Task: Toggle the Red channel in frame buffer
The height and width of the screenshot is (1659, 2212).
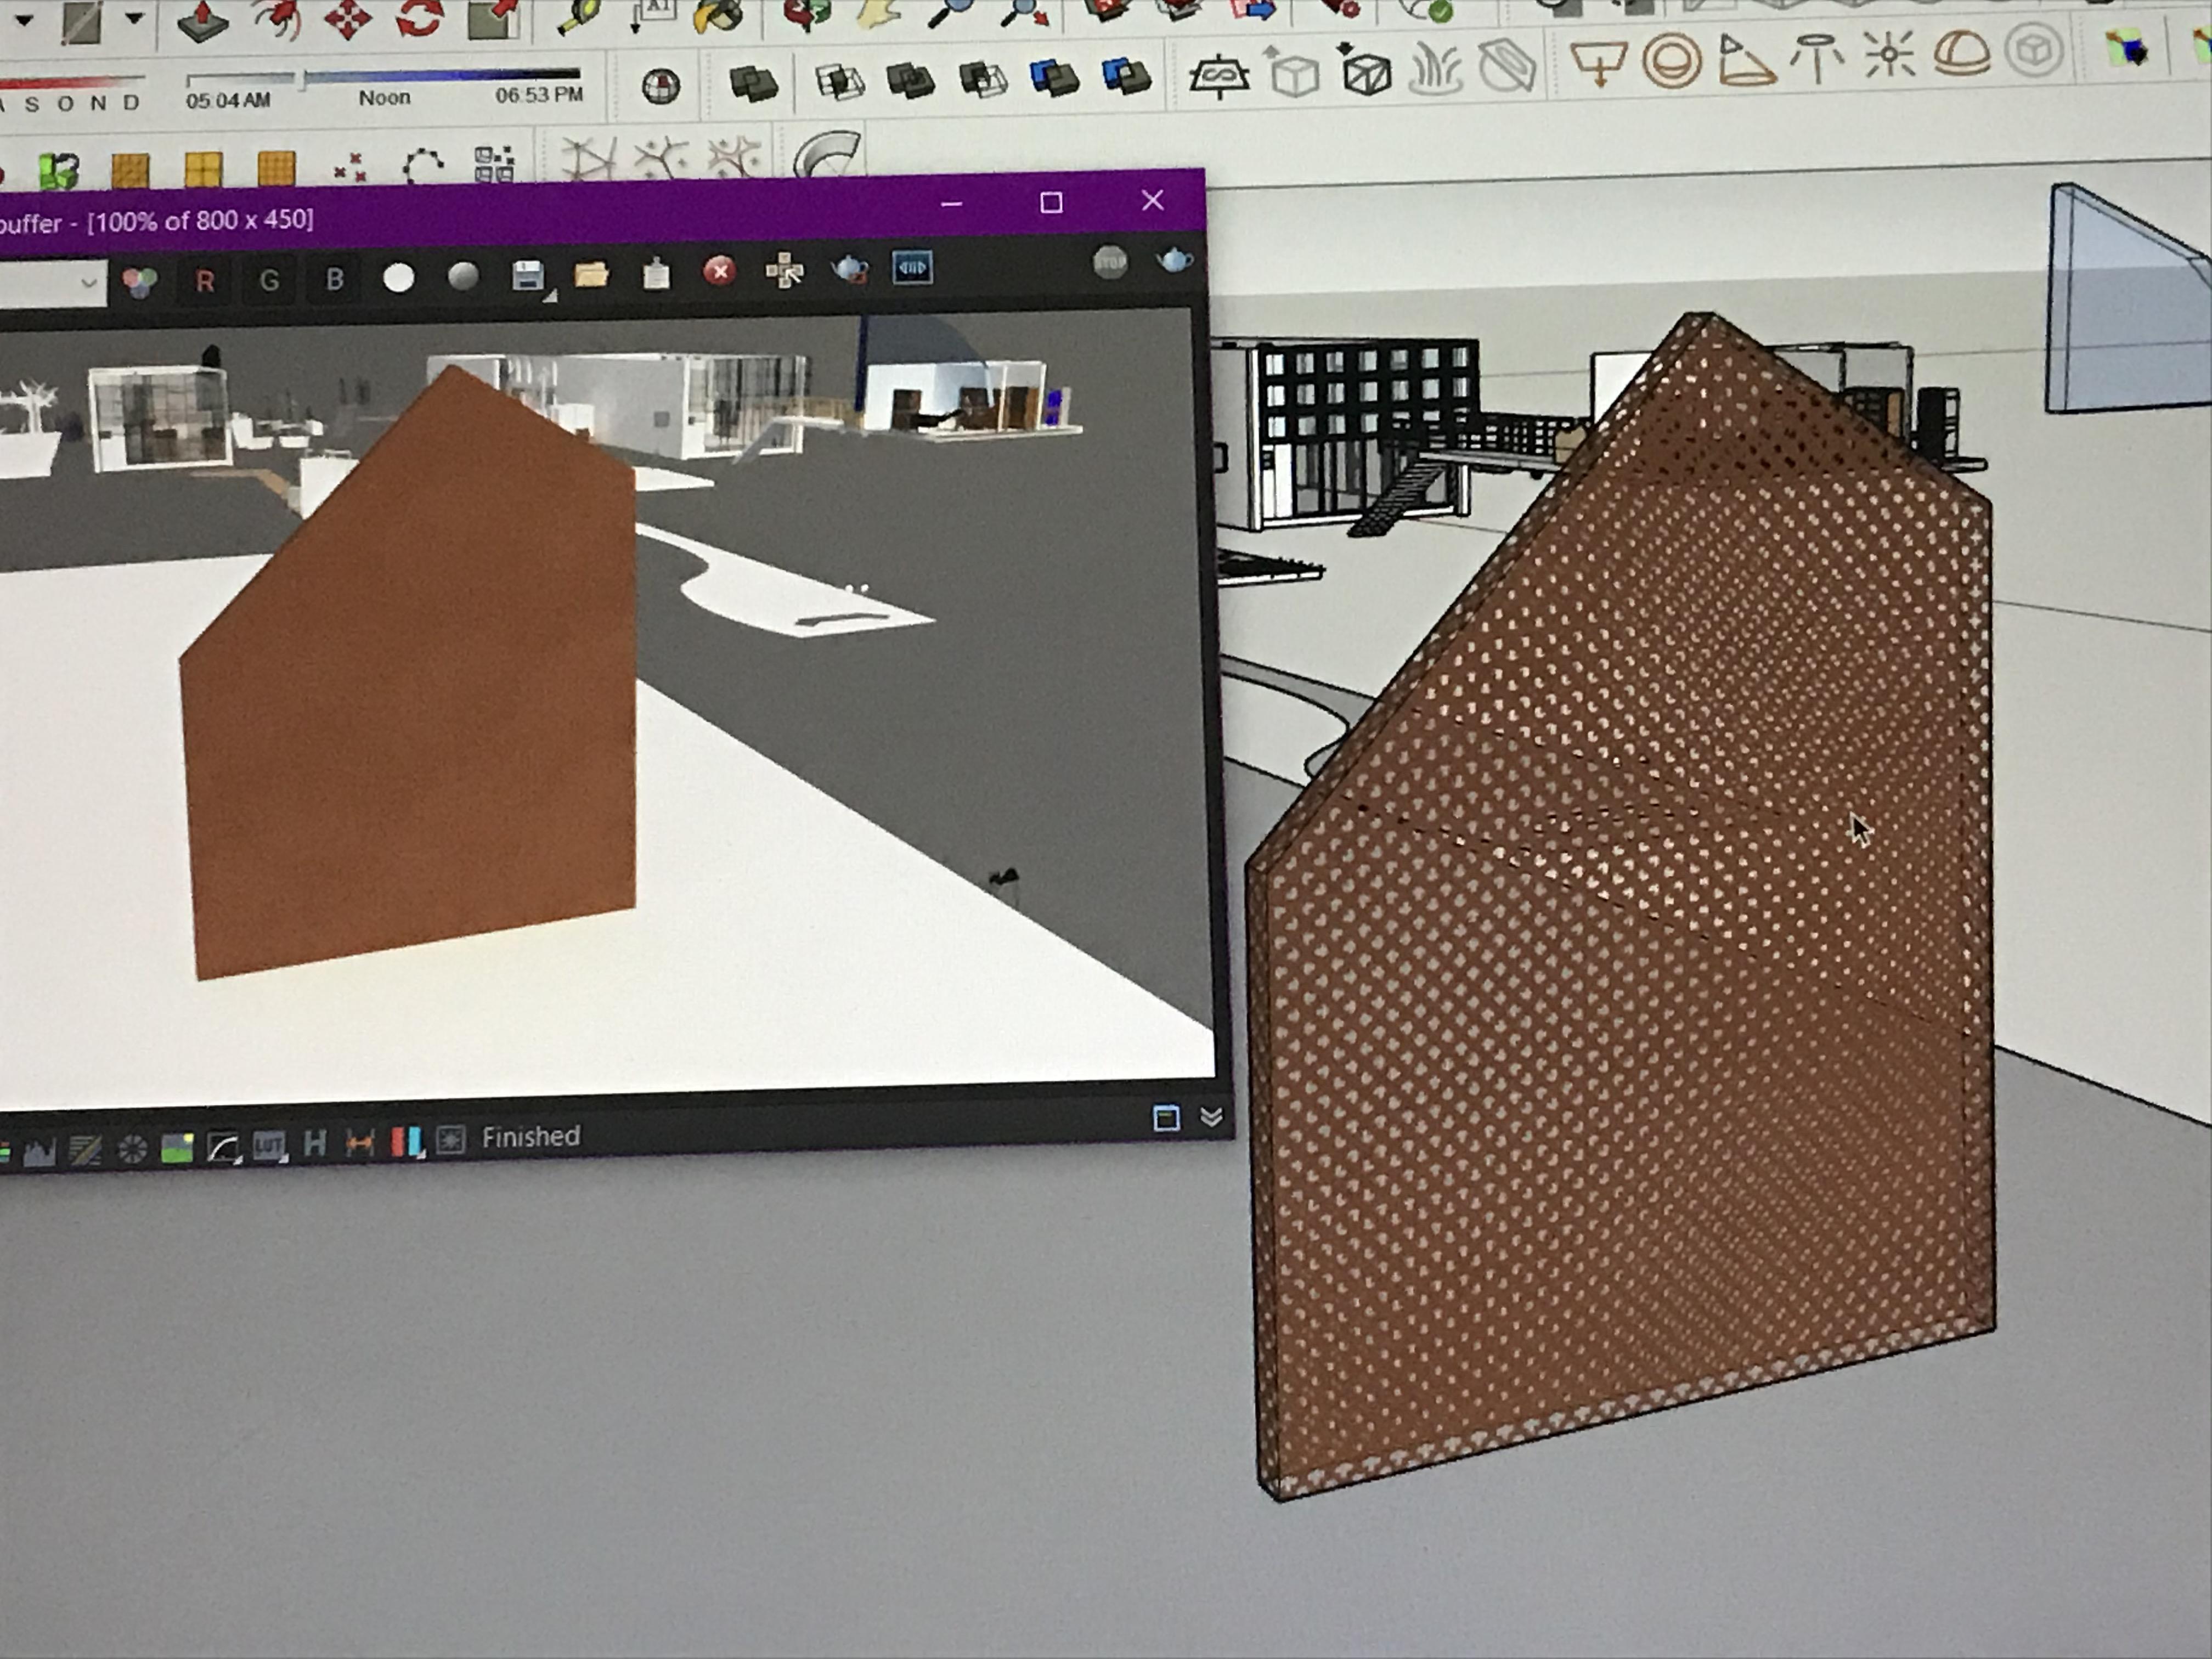Action: [x=205, y=282]
